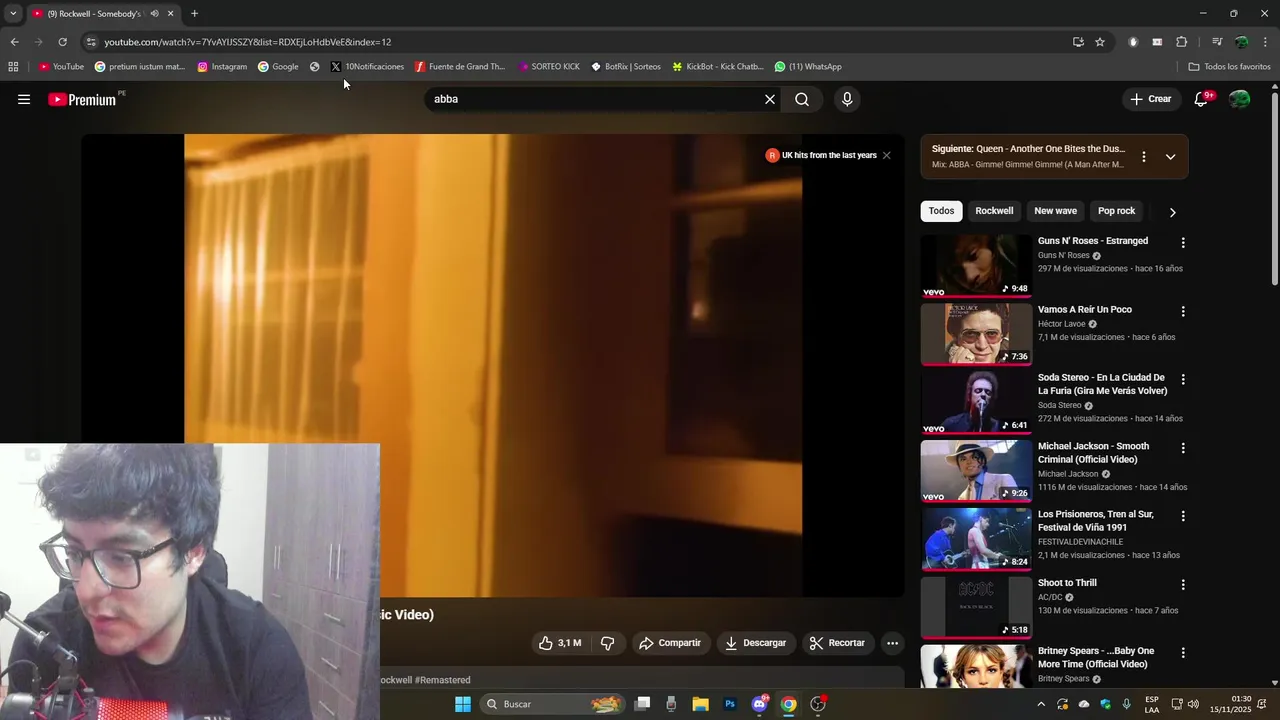Select the Pop rock filter chip
The image size is (1280, 720).
(x=1116, y=211)
